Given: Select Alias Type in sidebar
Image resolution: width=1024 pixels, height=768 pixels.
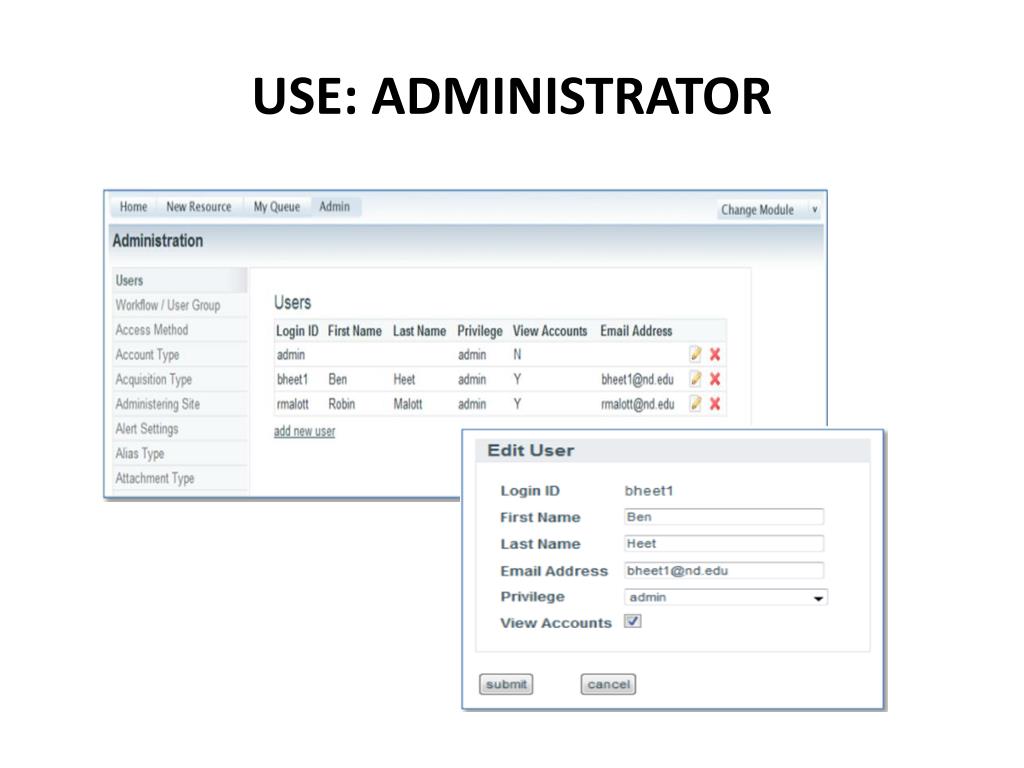Looking at the screenshot, I should pyautogui.click(x=180, y=454).
